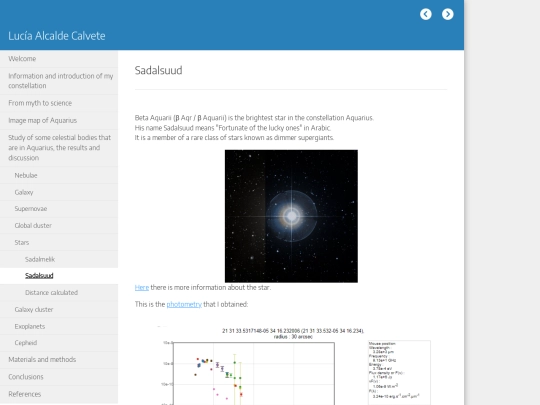The height and width of the screenshot is (405, 540).
Task: Open From myth to science page
Action: pyautogui.click(x=59, y=103)
